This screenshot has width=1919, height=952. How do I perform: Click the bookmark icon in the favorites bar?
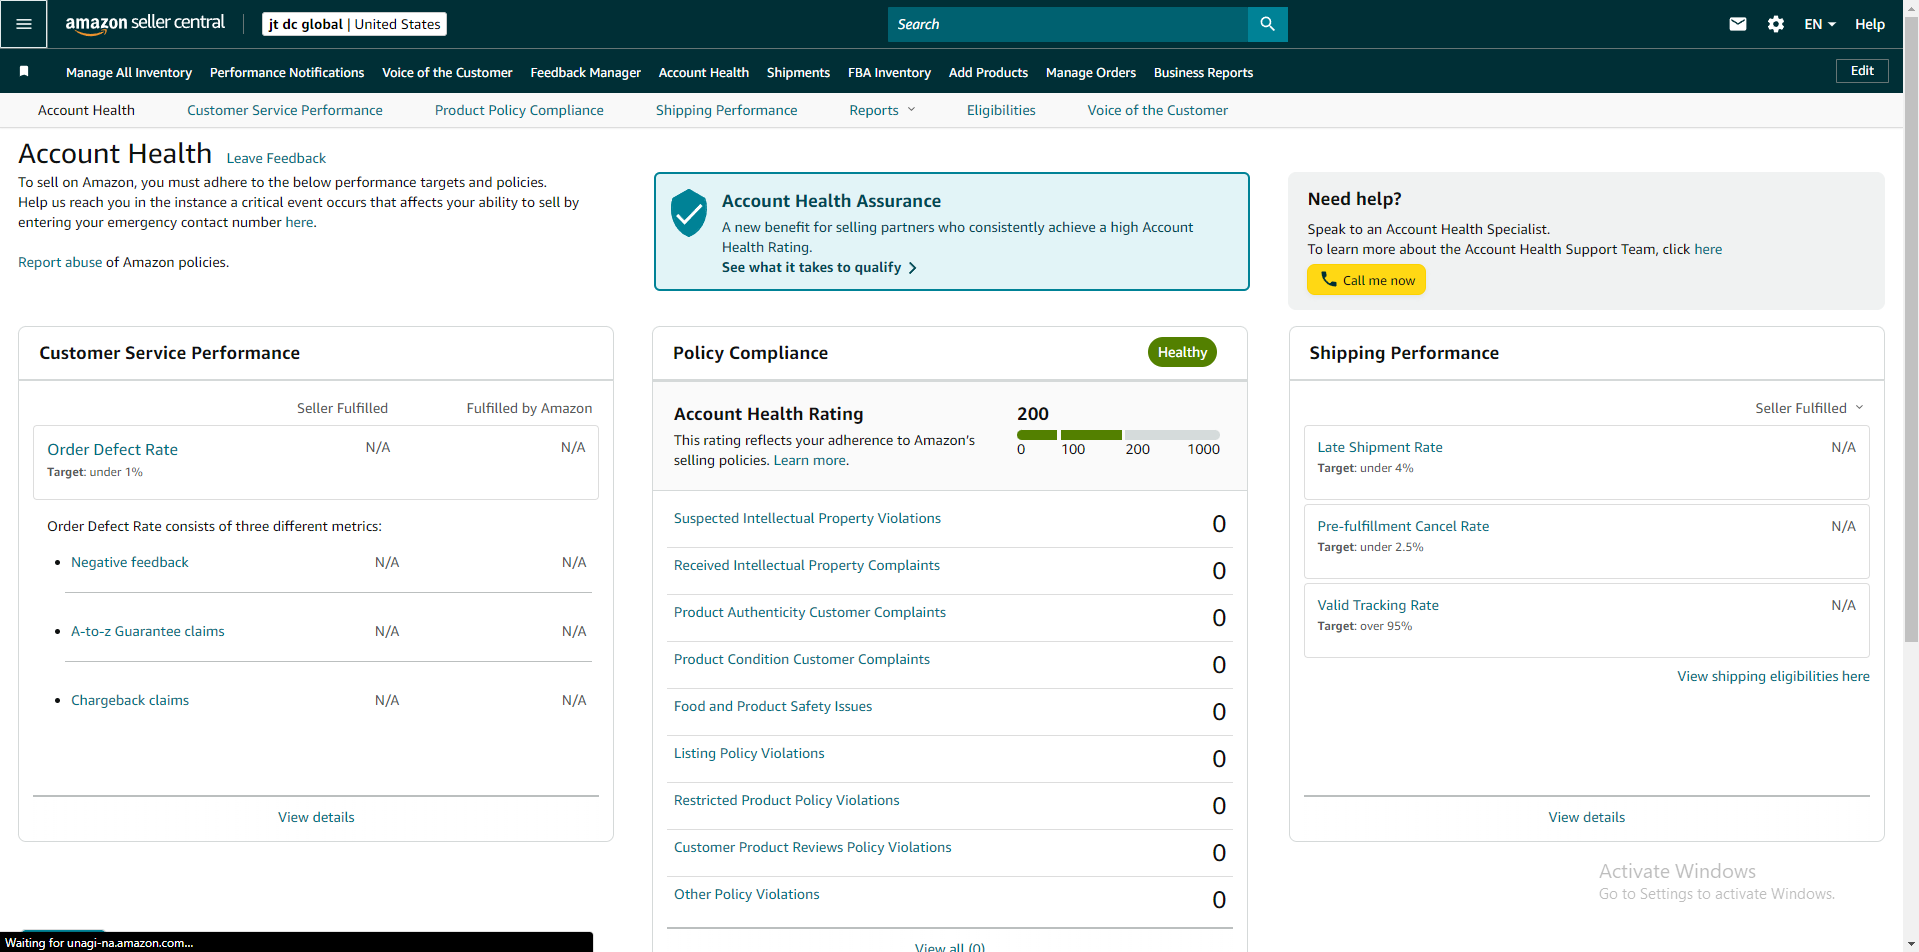coord(24,71)
